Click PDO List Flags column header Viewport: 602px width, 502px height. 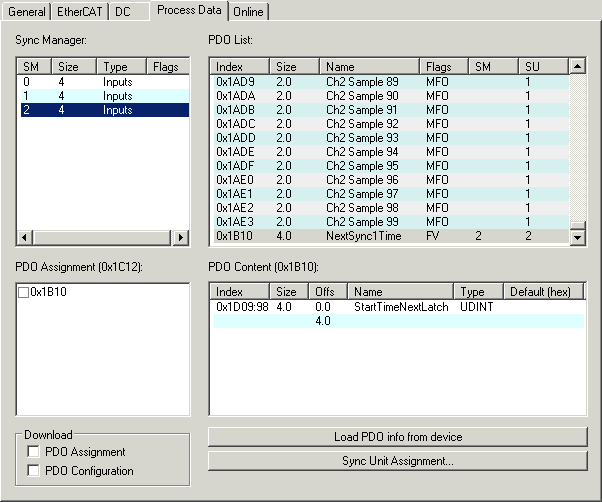[x=443, y=66]
